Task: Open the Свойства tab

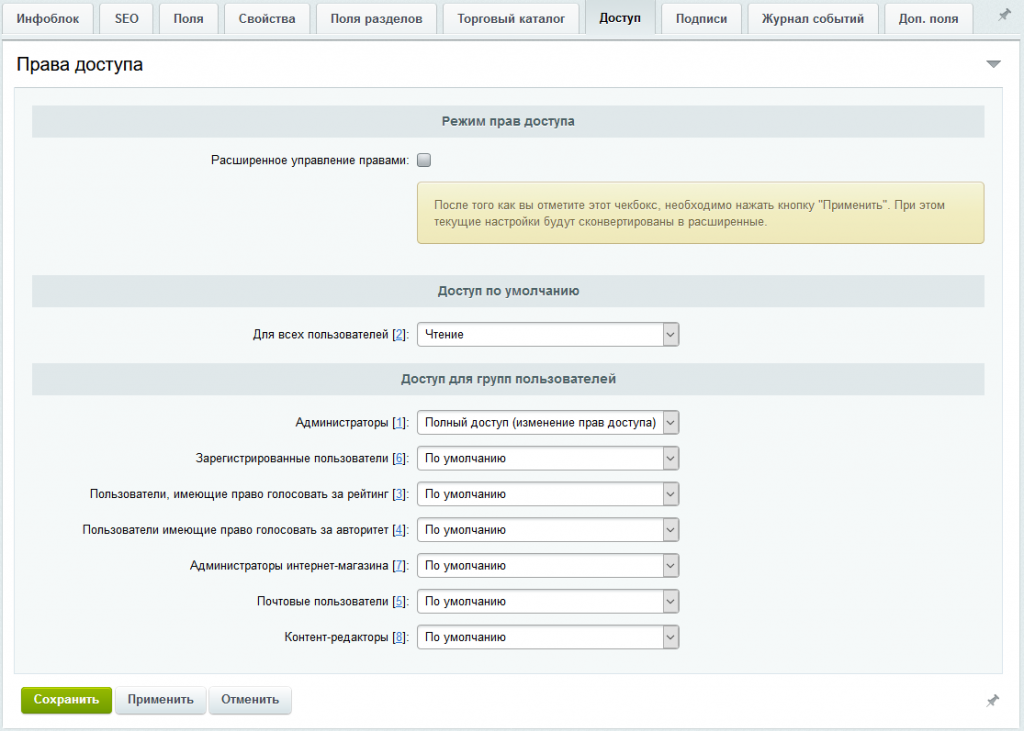Action: tap(266, 18)
